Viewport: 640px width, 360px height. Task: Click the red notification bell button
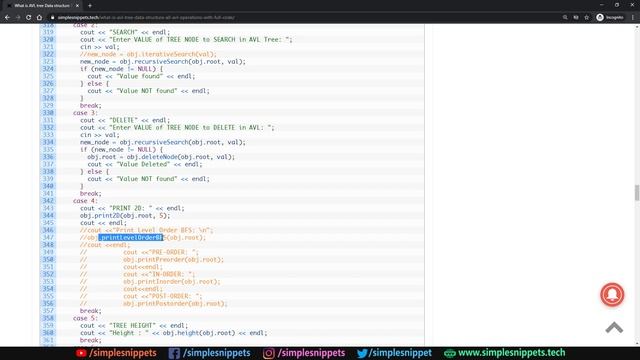(x=612, y=294)
